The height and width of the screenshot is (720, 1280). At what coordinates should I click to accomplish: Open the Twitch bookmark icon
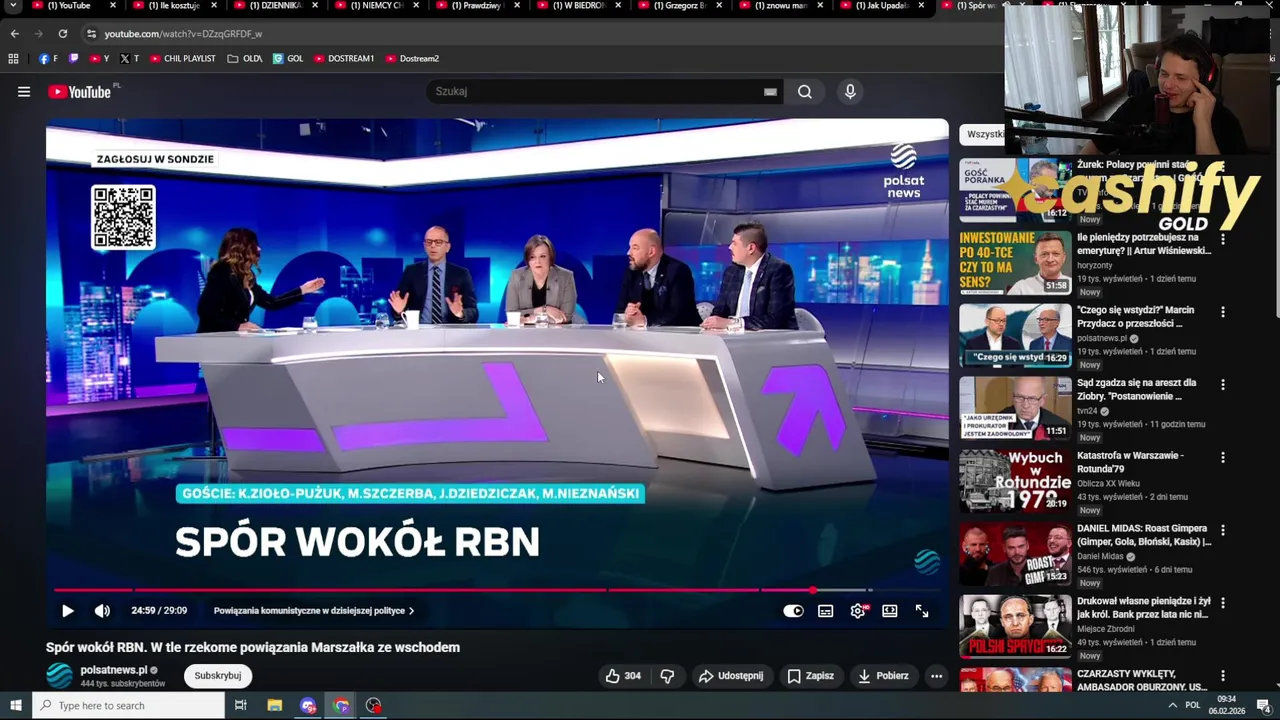(74, 59)
